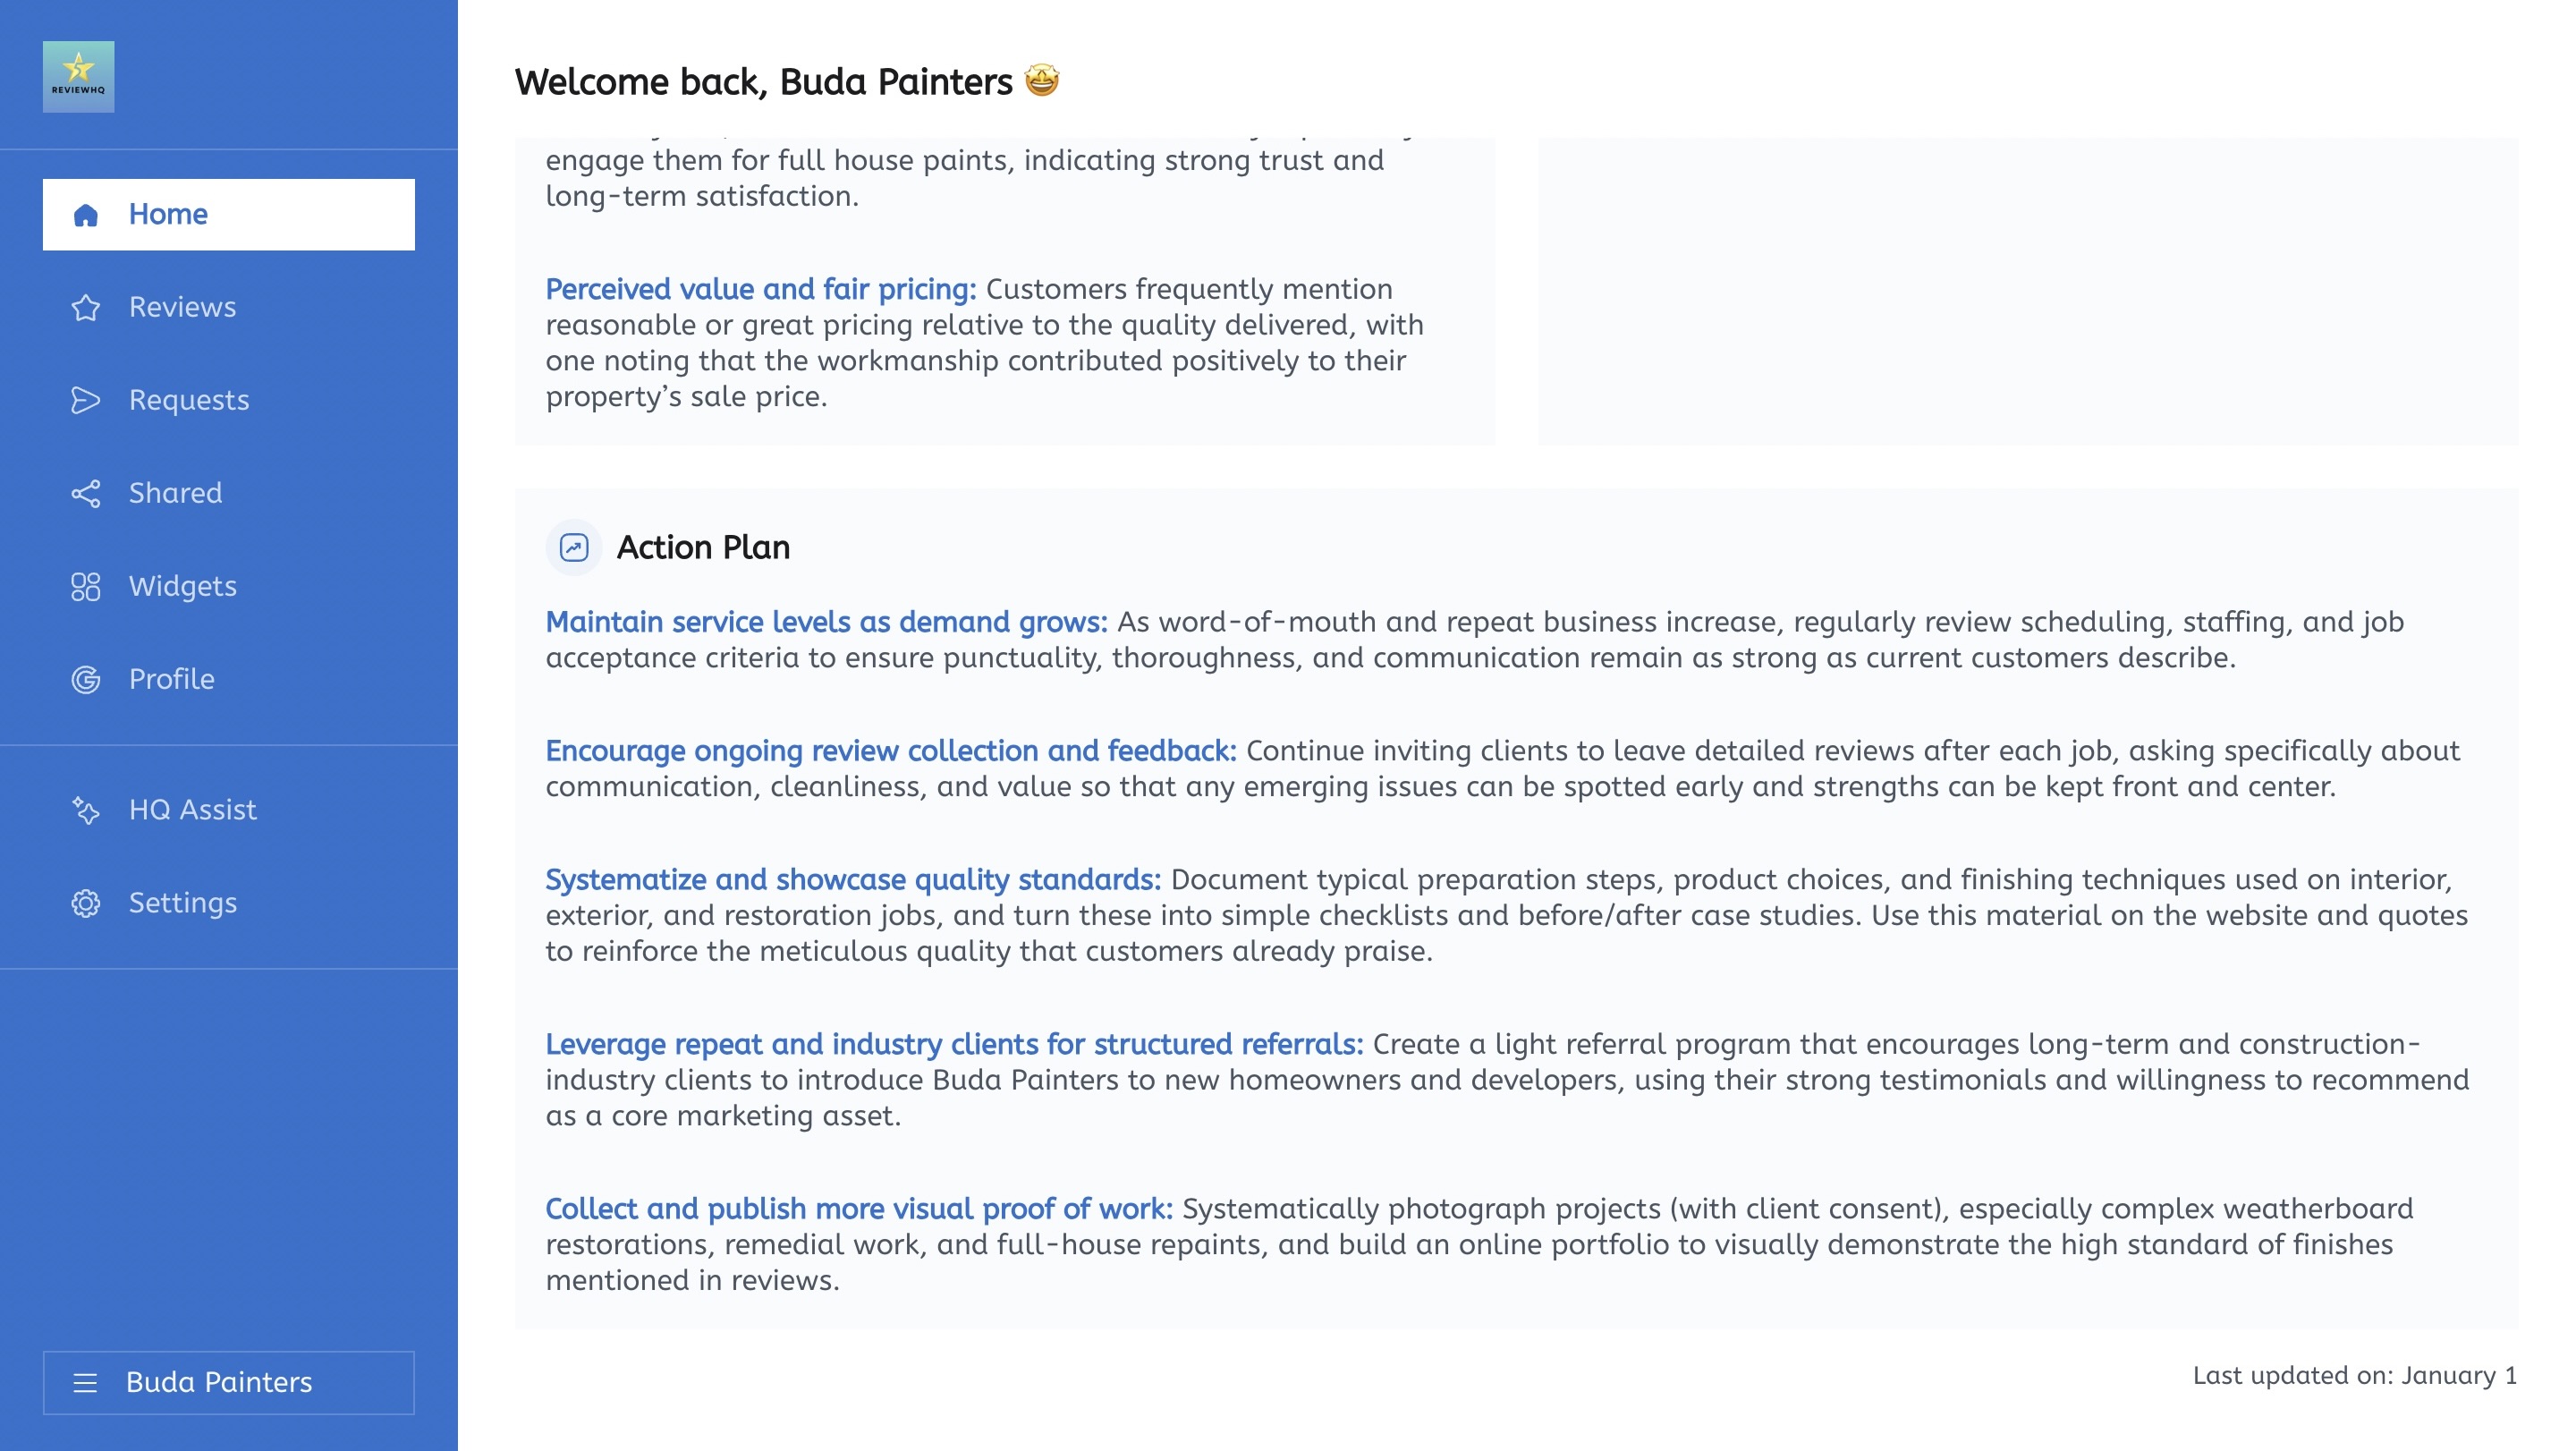The width and height of the screenshot is (2576, 1451).
Task: Select Encourage ongoing review collection and feedback
Action: coord(890,751)
